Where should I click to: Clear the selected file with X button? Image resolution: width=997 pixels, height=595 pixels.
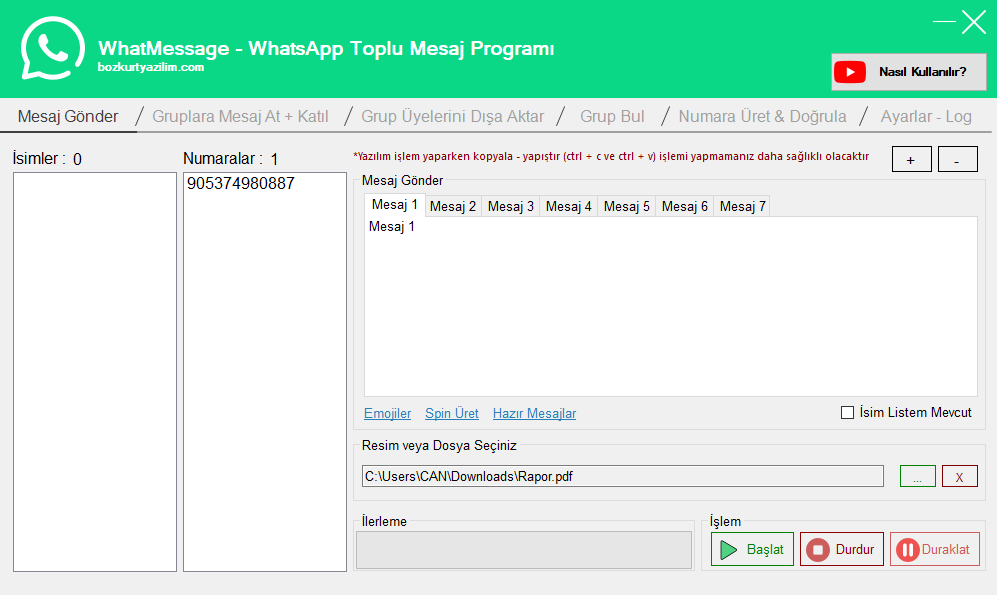tap(959, 476)
